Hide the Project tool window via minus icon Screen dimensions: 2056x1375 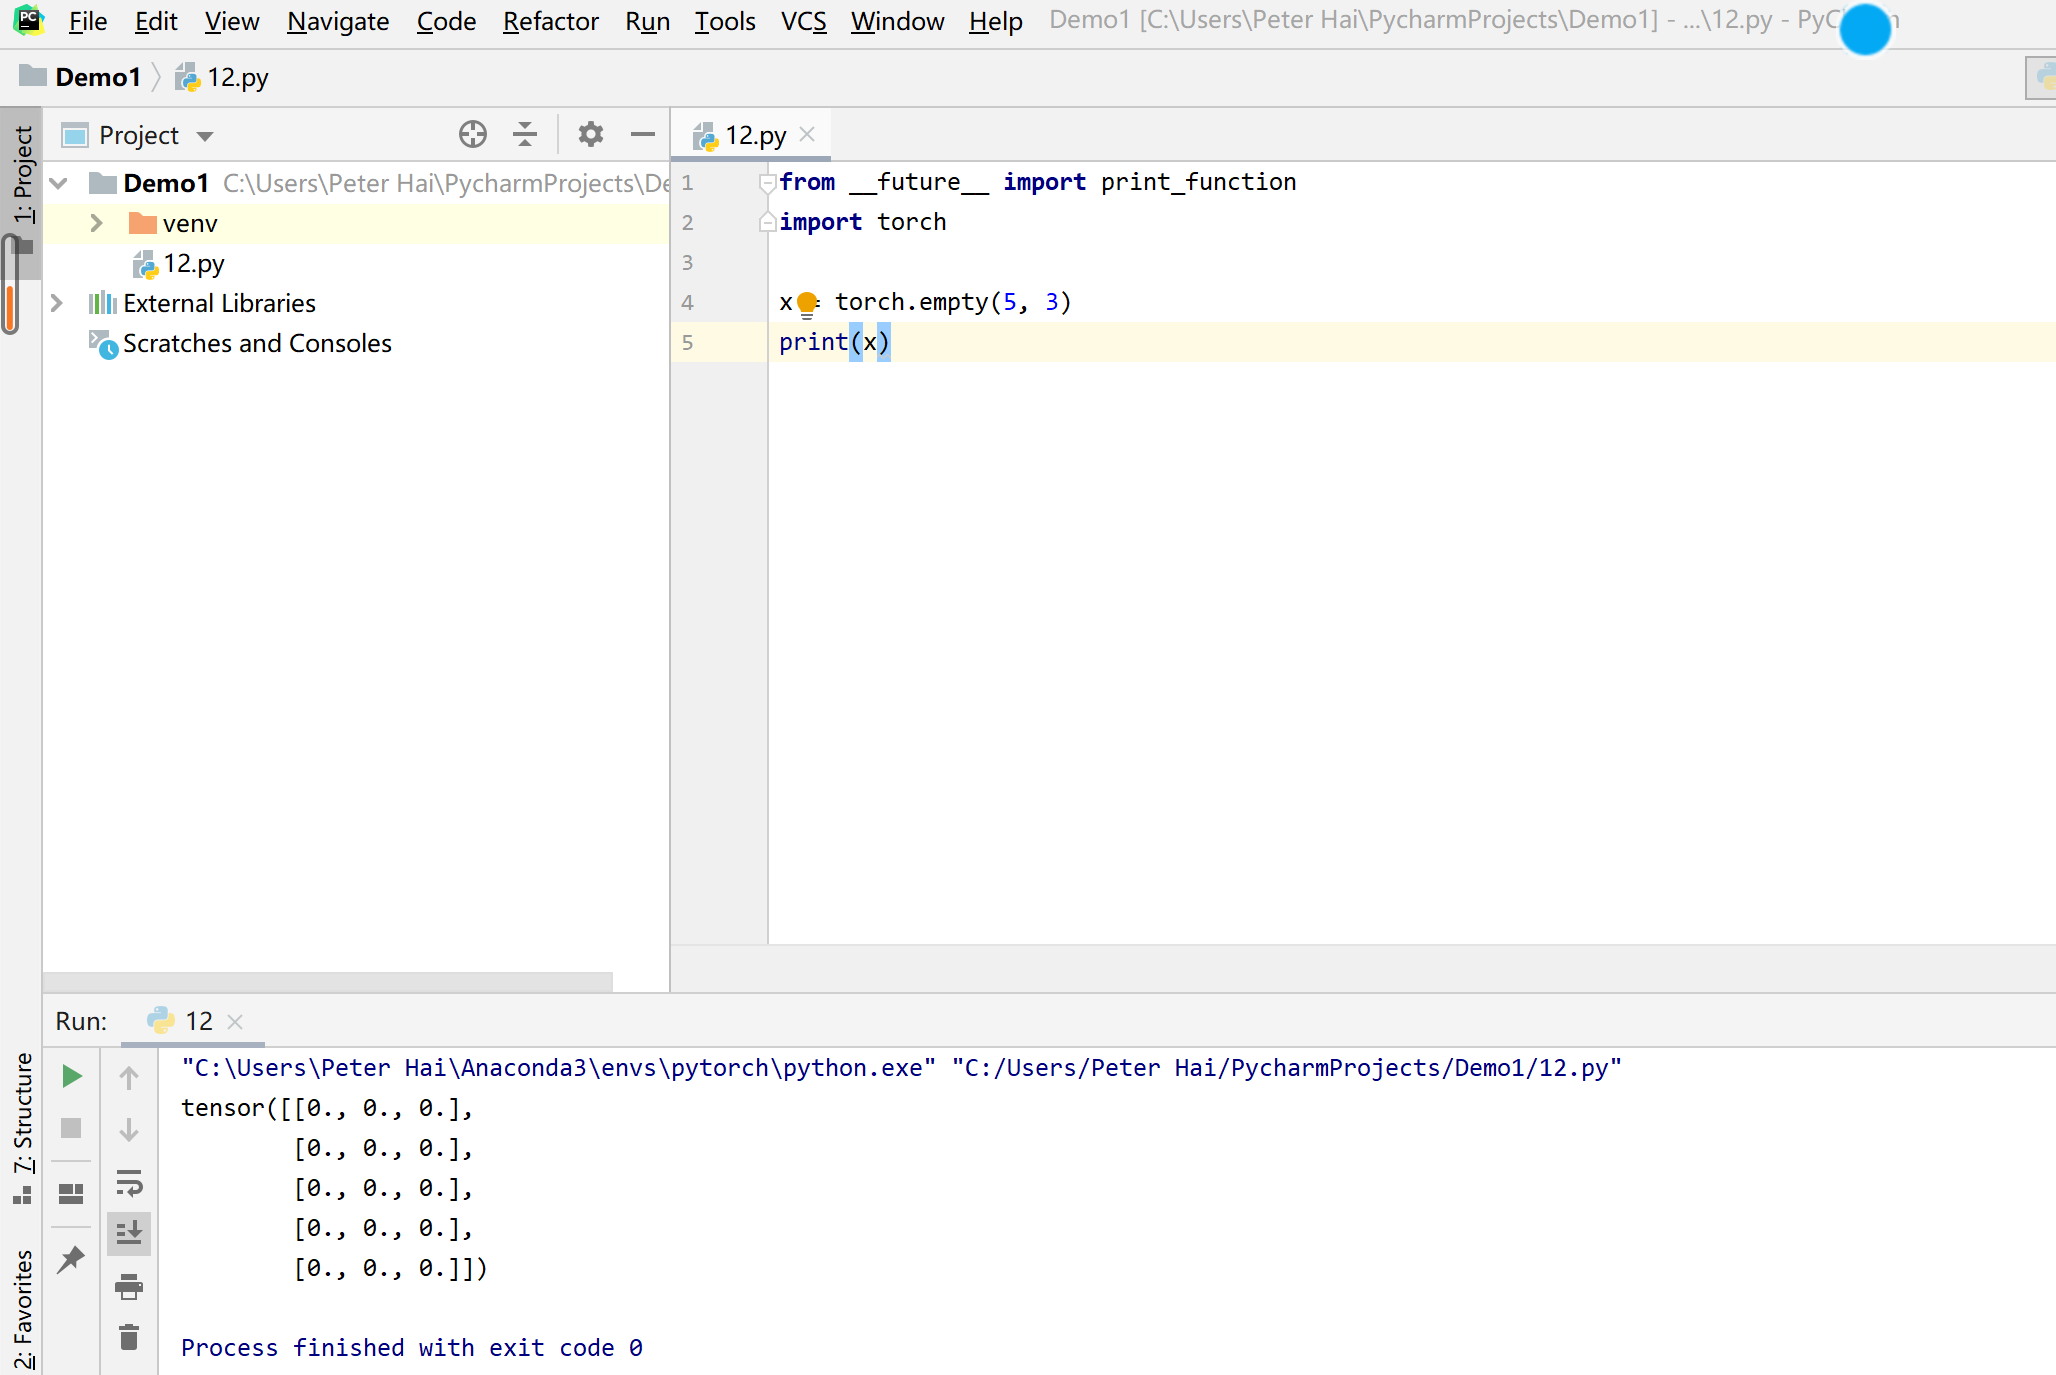643,134
